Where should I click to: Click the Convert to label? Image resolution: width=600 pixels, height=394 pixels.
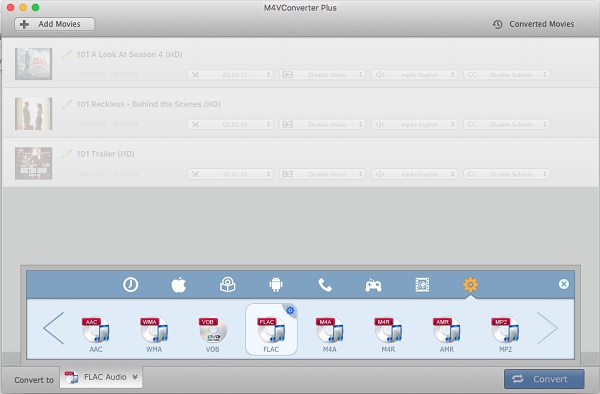(34, 380)
